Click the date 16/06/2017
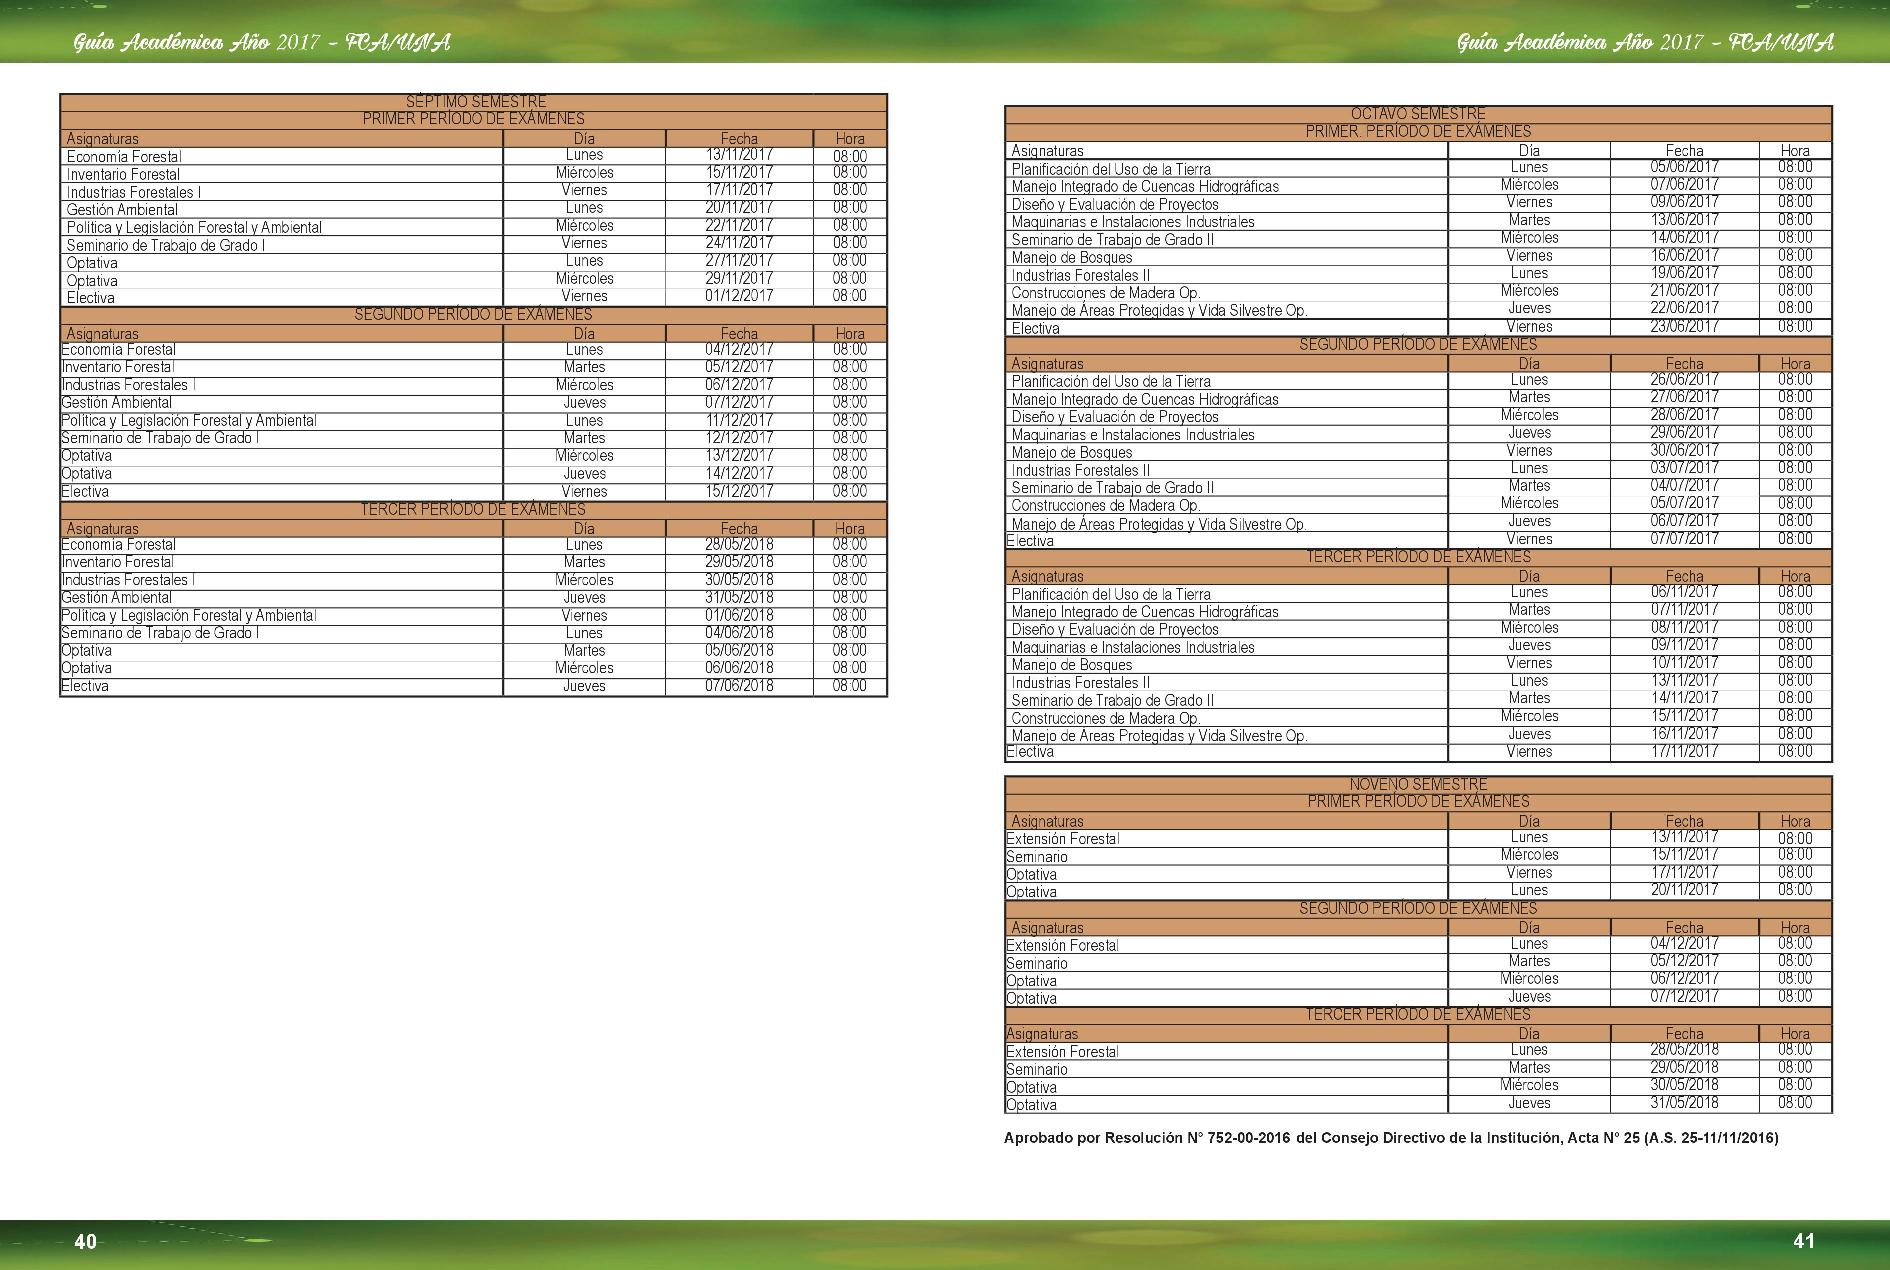 click(x=1684, y=255)
